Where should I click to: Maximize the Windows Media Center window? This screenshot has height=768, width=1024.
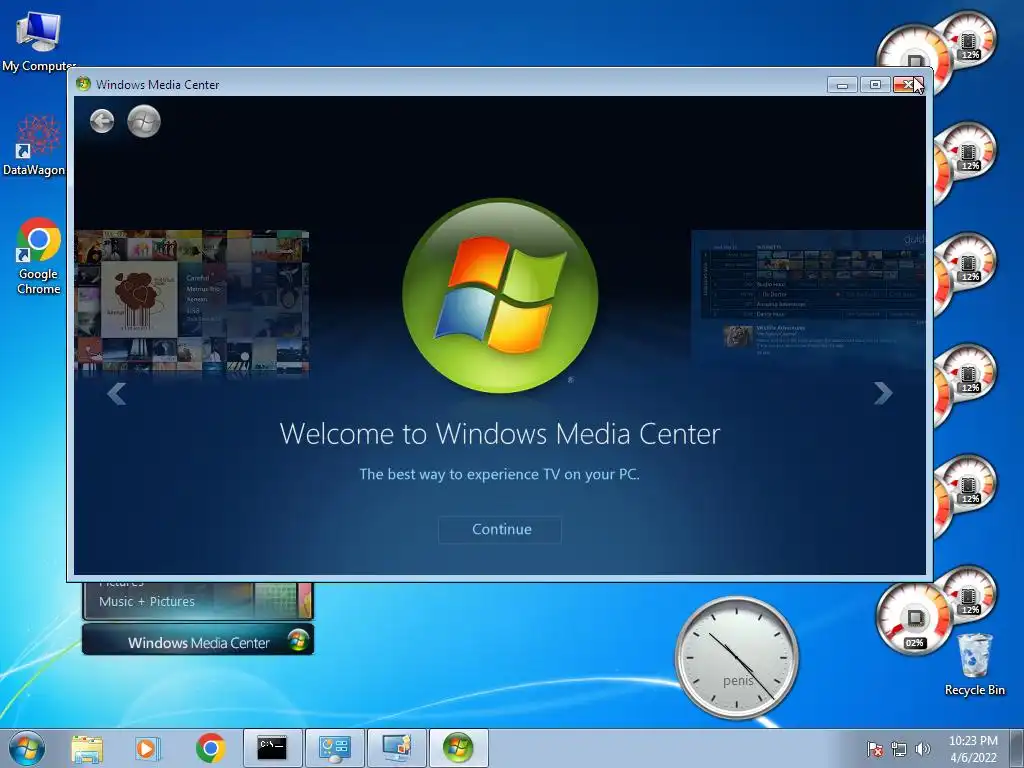(x=875, y=85)
